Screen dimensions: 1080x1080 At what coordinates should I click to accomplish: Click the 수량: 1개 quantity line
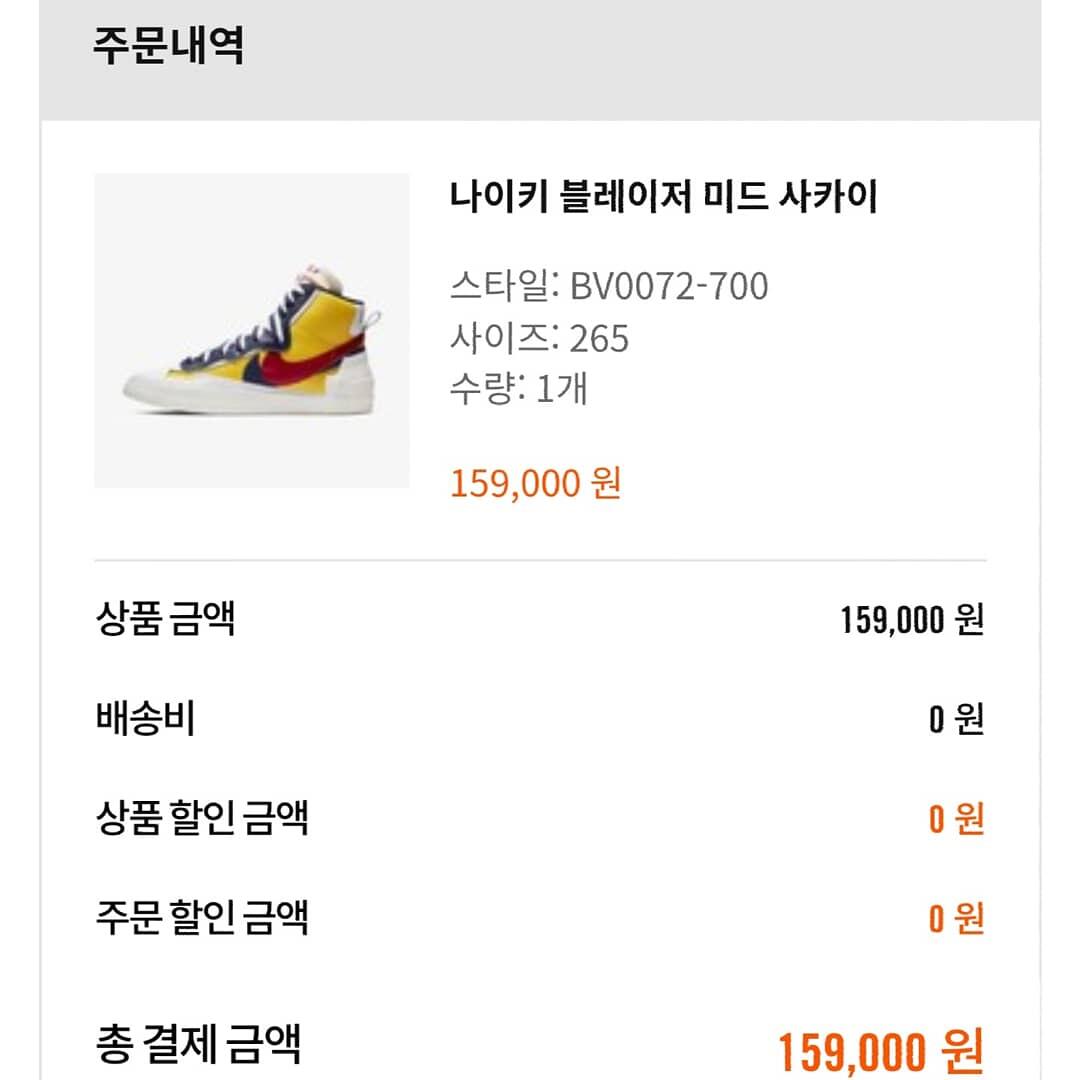(x=518, y=389)
